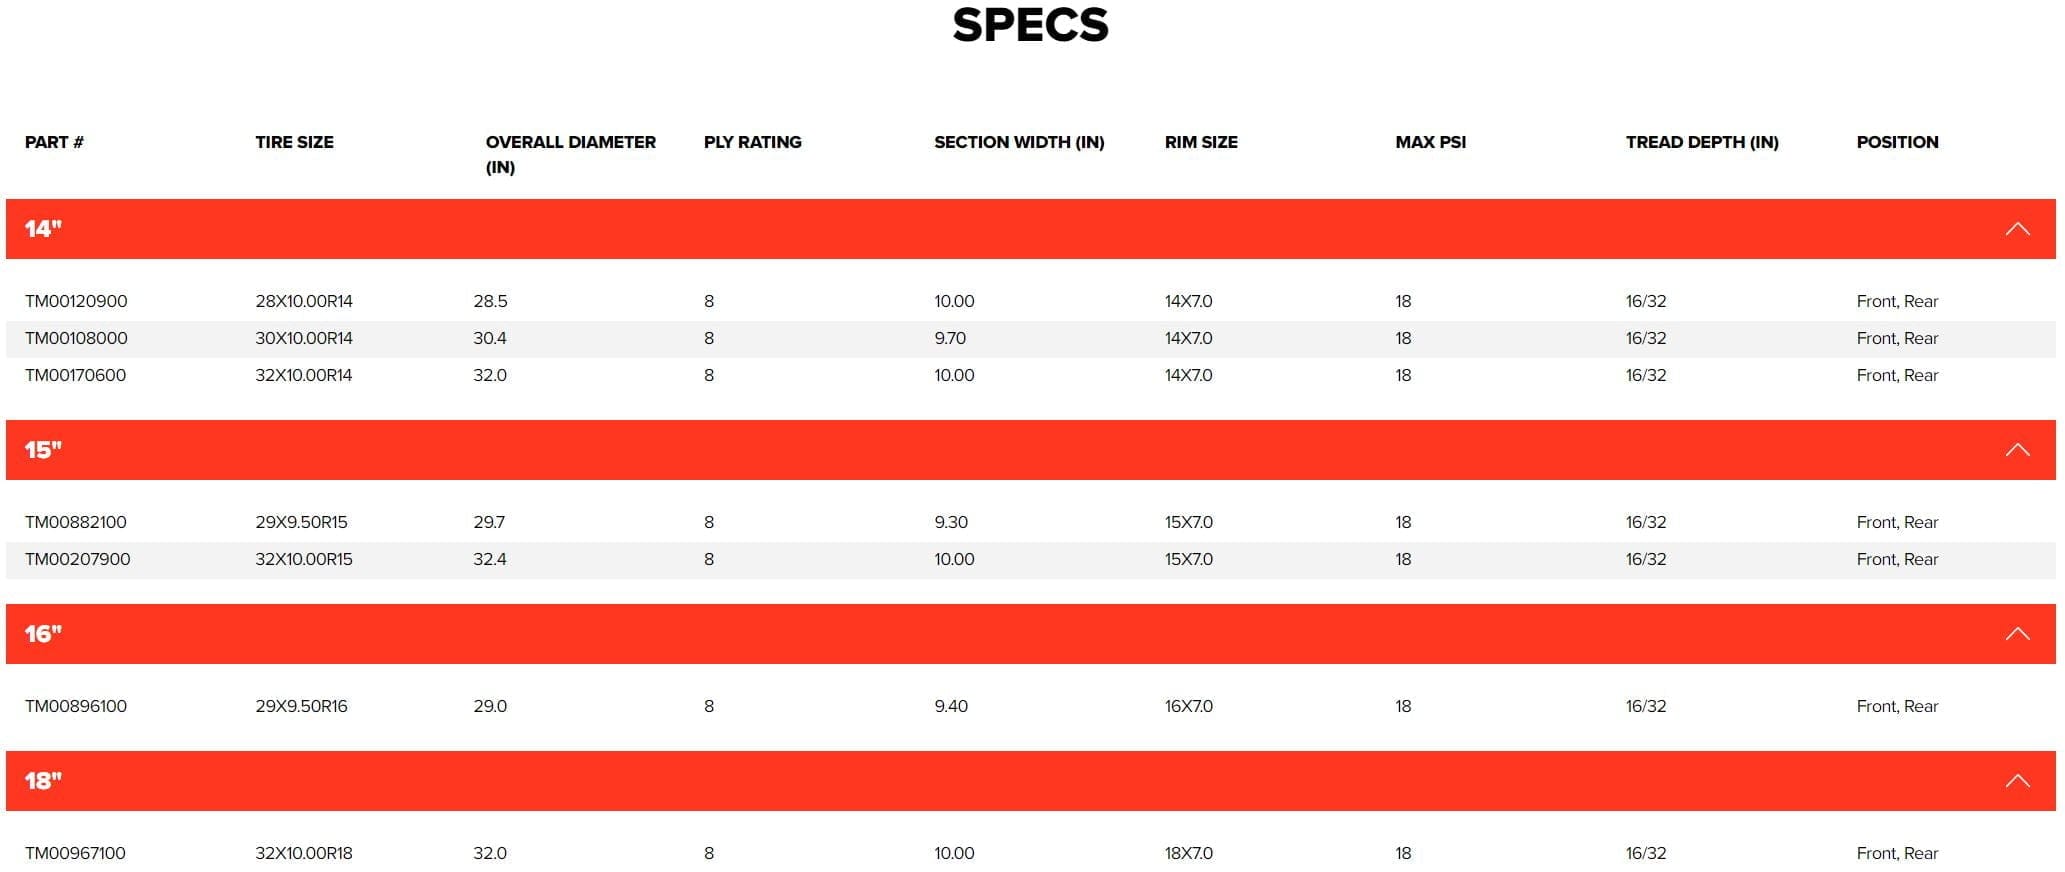Click the PART # column header
This screenshot has height=872, width=2065.
[x=54, y=142]
